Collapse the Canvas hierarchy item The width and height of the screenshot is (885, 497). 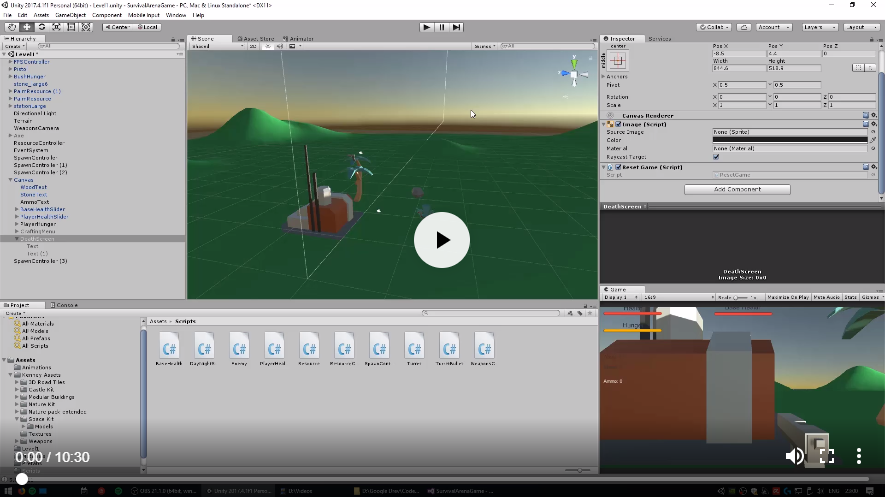(x=10, y=180)
